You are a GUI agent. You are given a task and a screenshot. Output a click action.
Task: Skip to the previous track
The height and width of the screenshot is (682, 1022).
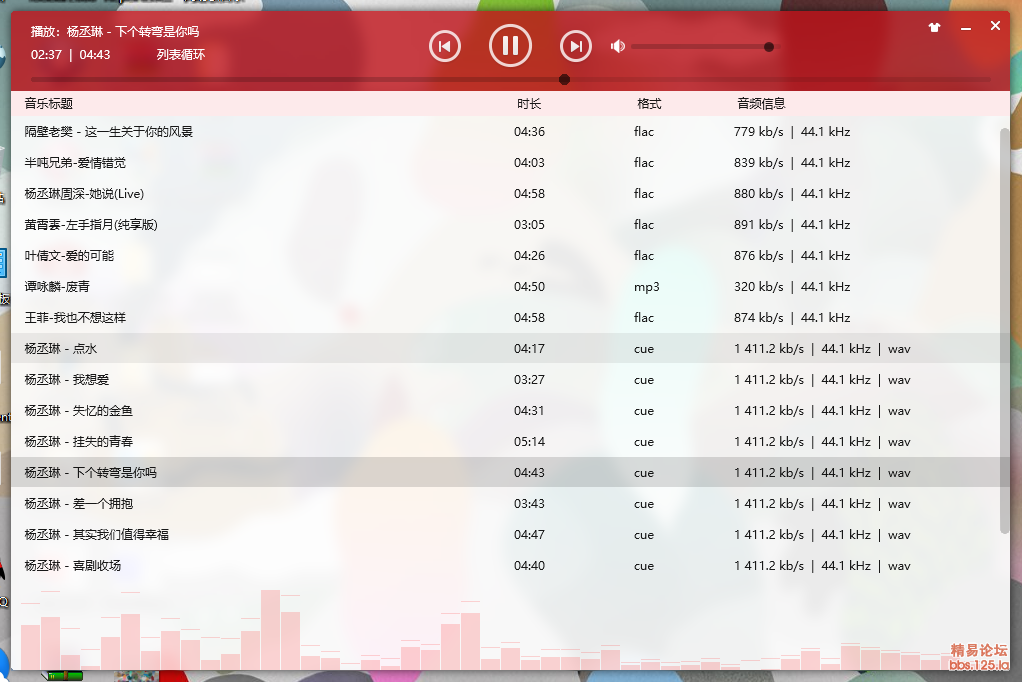[445, 46]
